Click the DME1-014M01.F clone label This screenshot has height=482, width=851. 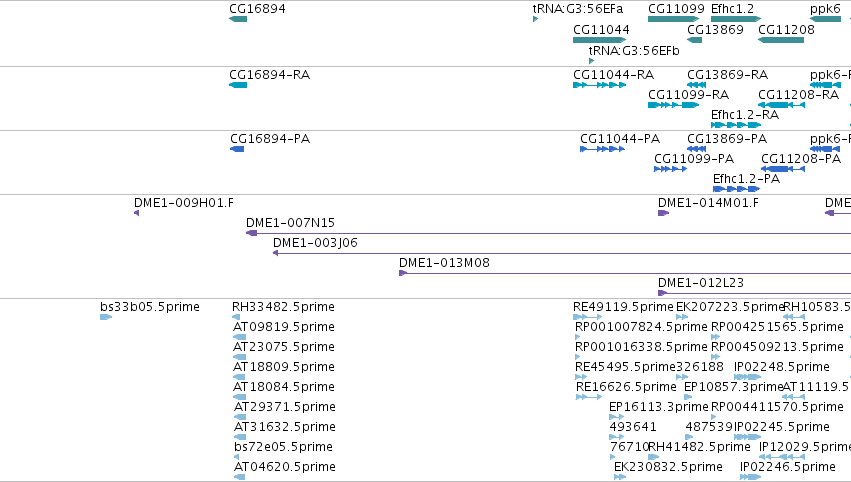coord(708,202)
